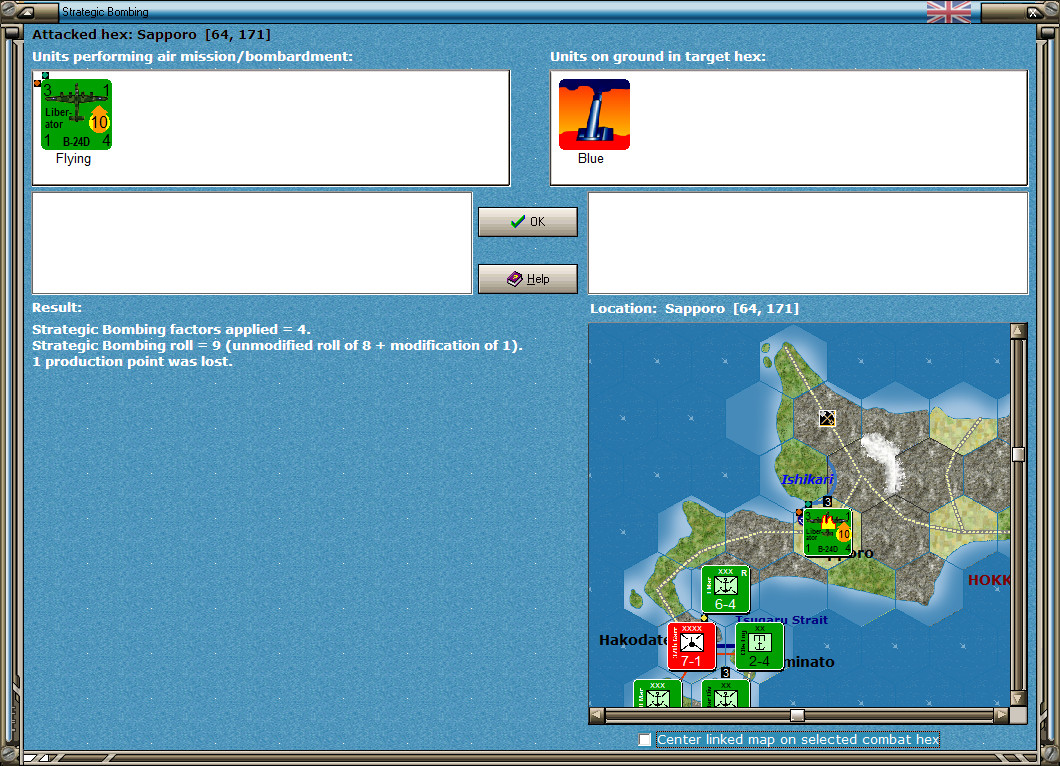Click the red HOKK region label on the map
1060x766 pixels.
point(988,579)
